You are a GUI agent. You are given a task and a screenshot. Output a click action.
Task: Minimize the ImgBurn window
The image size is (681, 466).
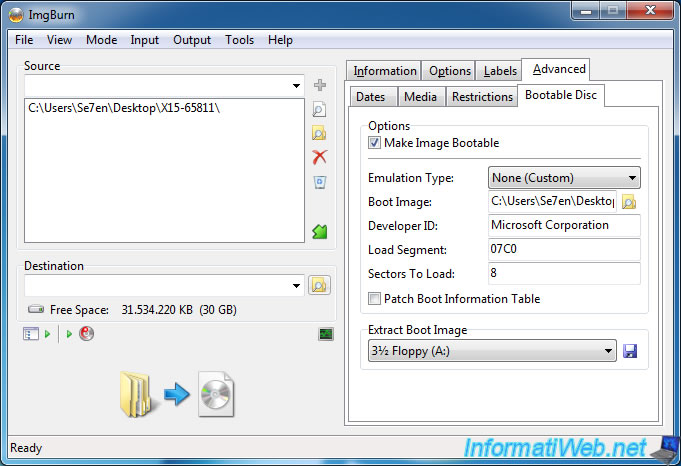585,10
